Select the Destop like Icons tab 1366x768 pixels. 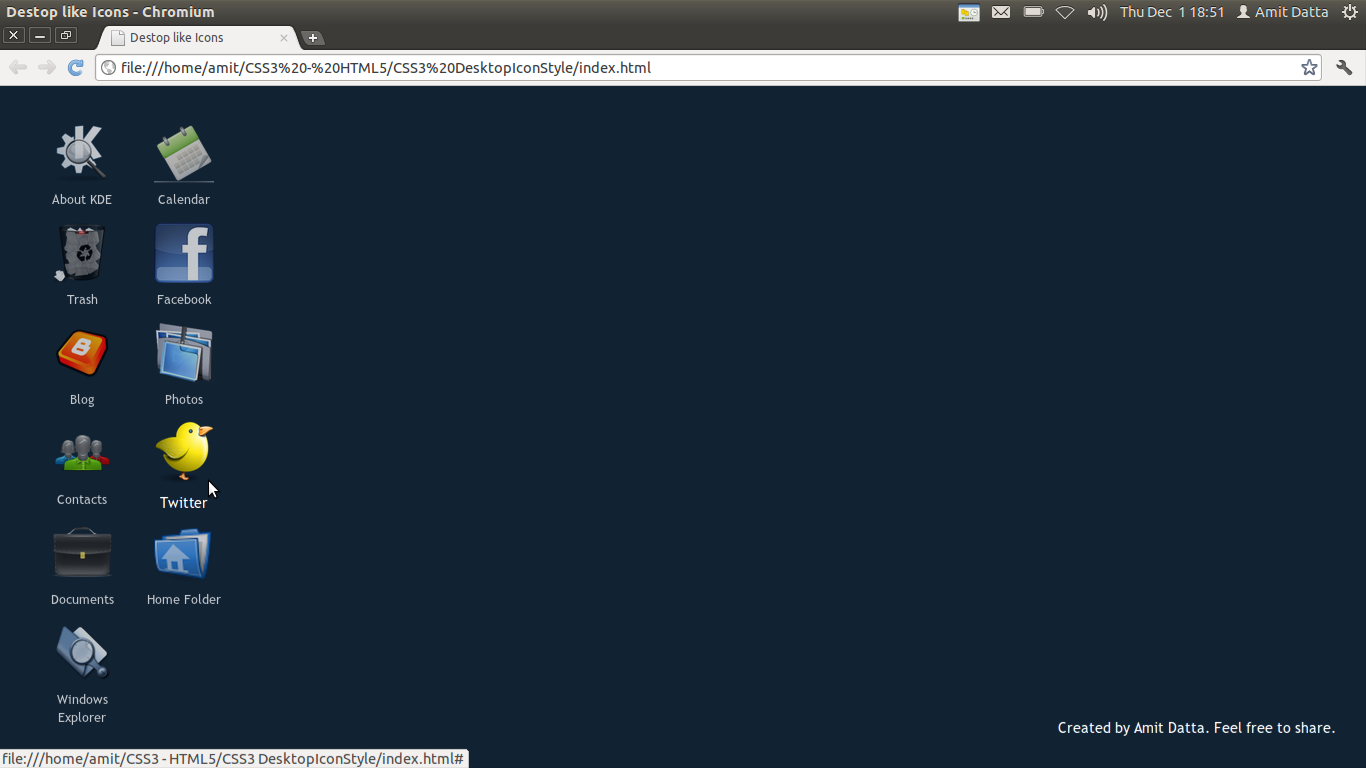190,37
